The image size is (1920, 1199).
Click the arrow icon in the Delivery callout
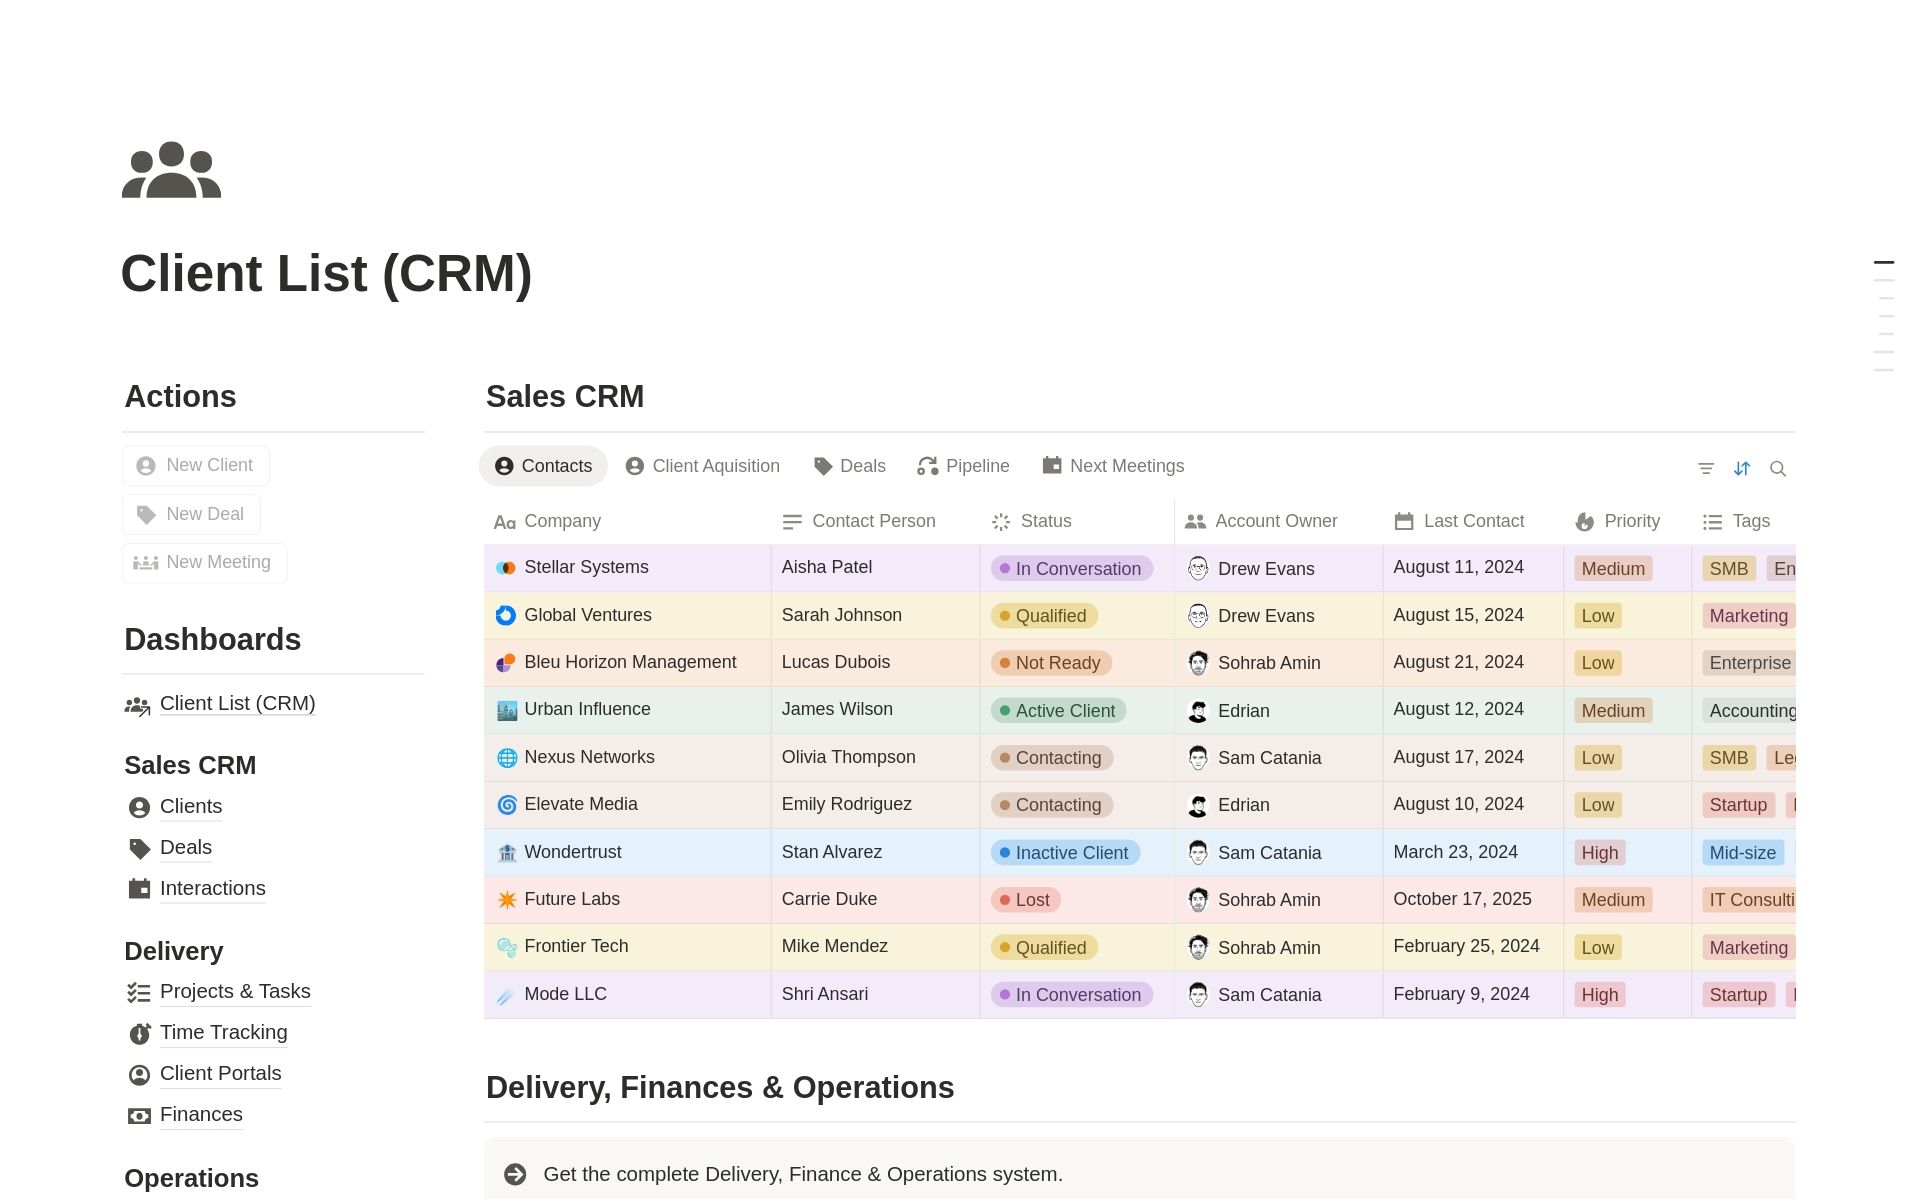click(515, 1174)
